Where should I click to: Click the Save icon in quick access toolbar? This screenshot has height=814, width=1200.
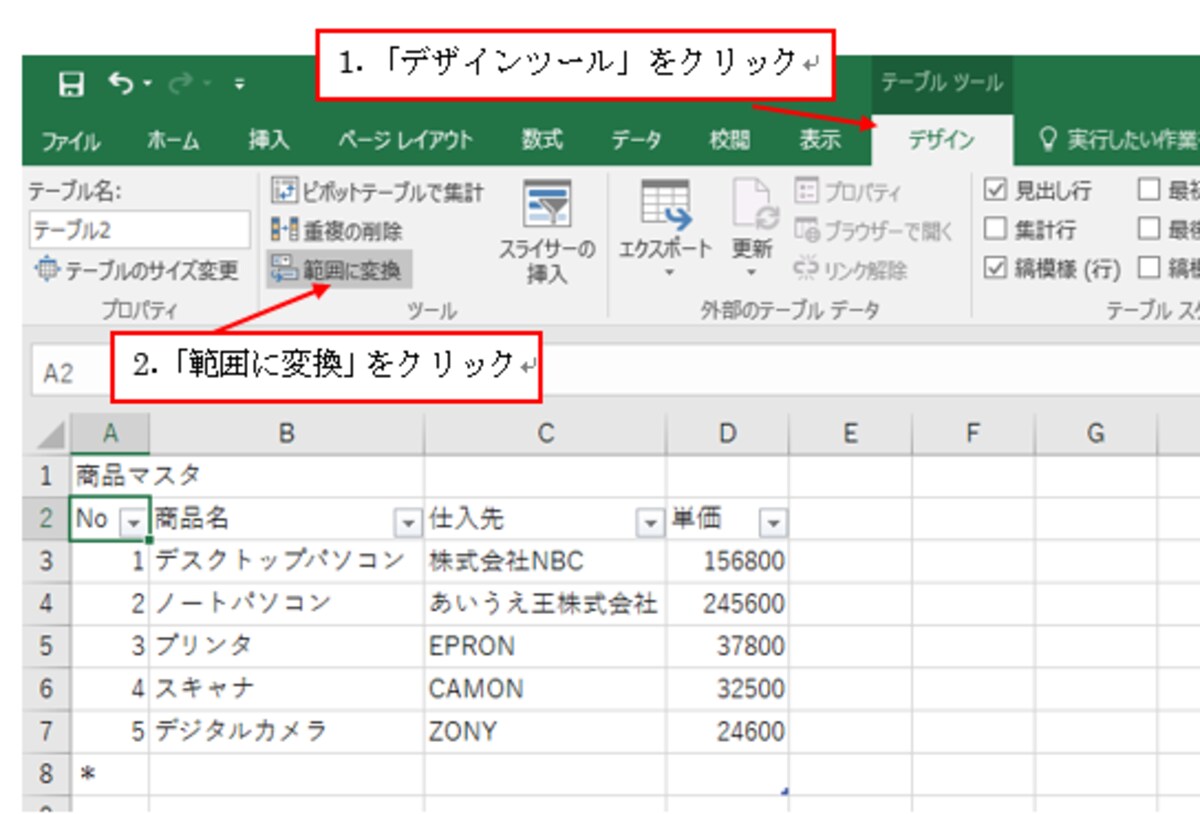tap(71, 85)
